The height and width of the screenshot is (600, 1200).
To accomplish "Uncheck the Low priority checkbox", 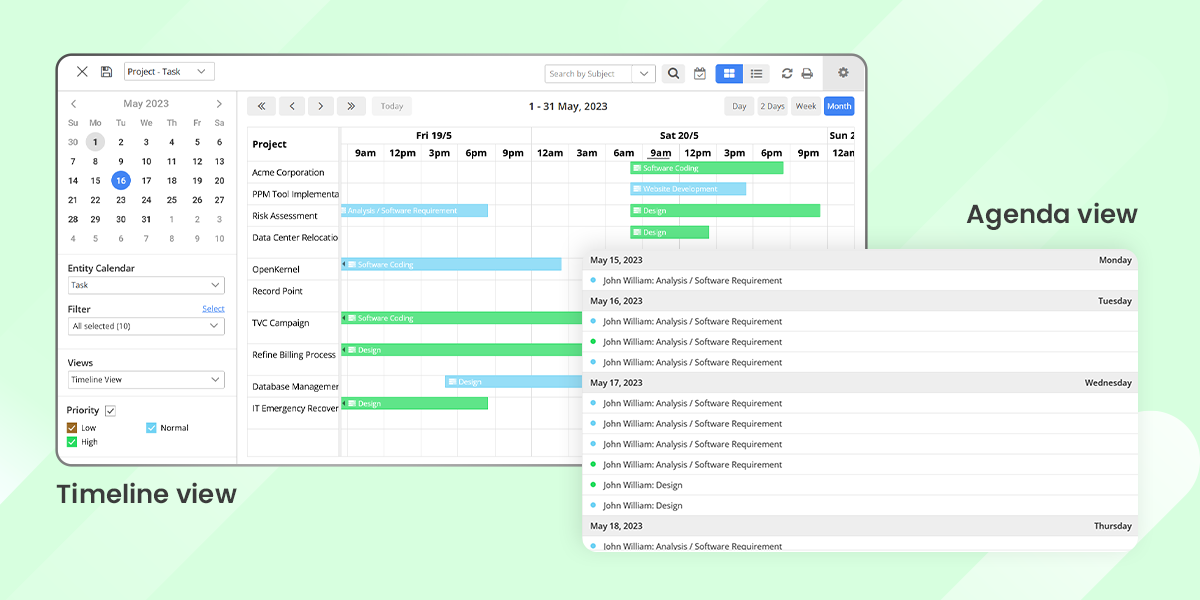I will coord(72,428).
